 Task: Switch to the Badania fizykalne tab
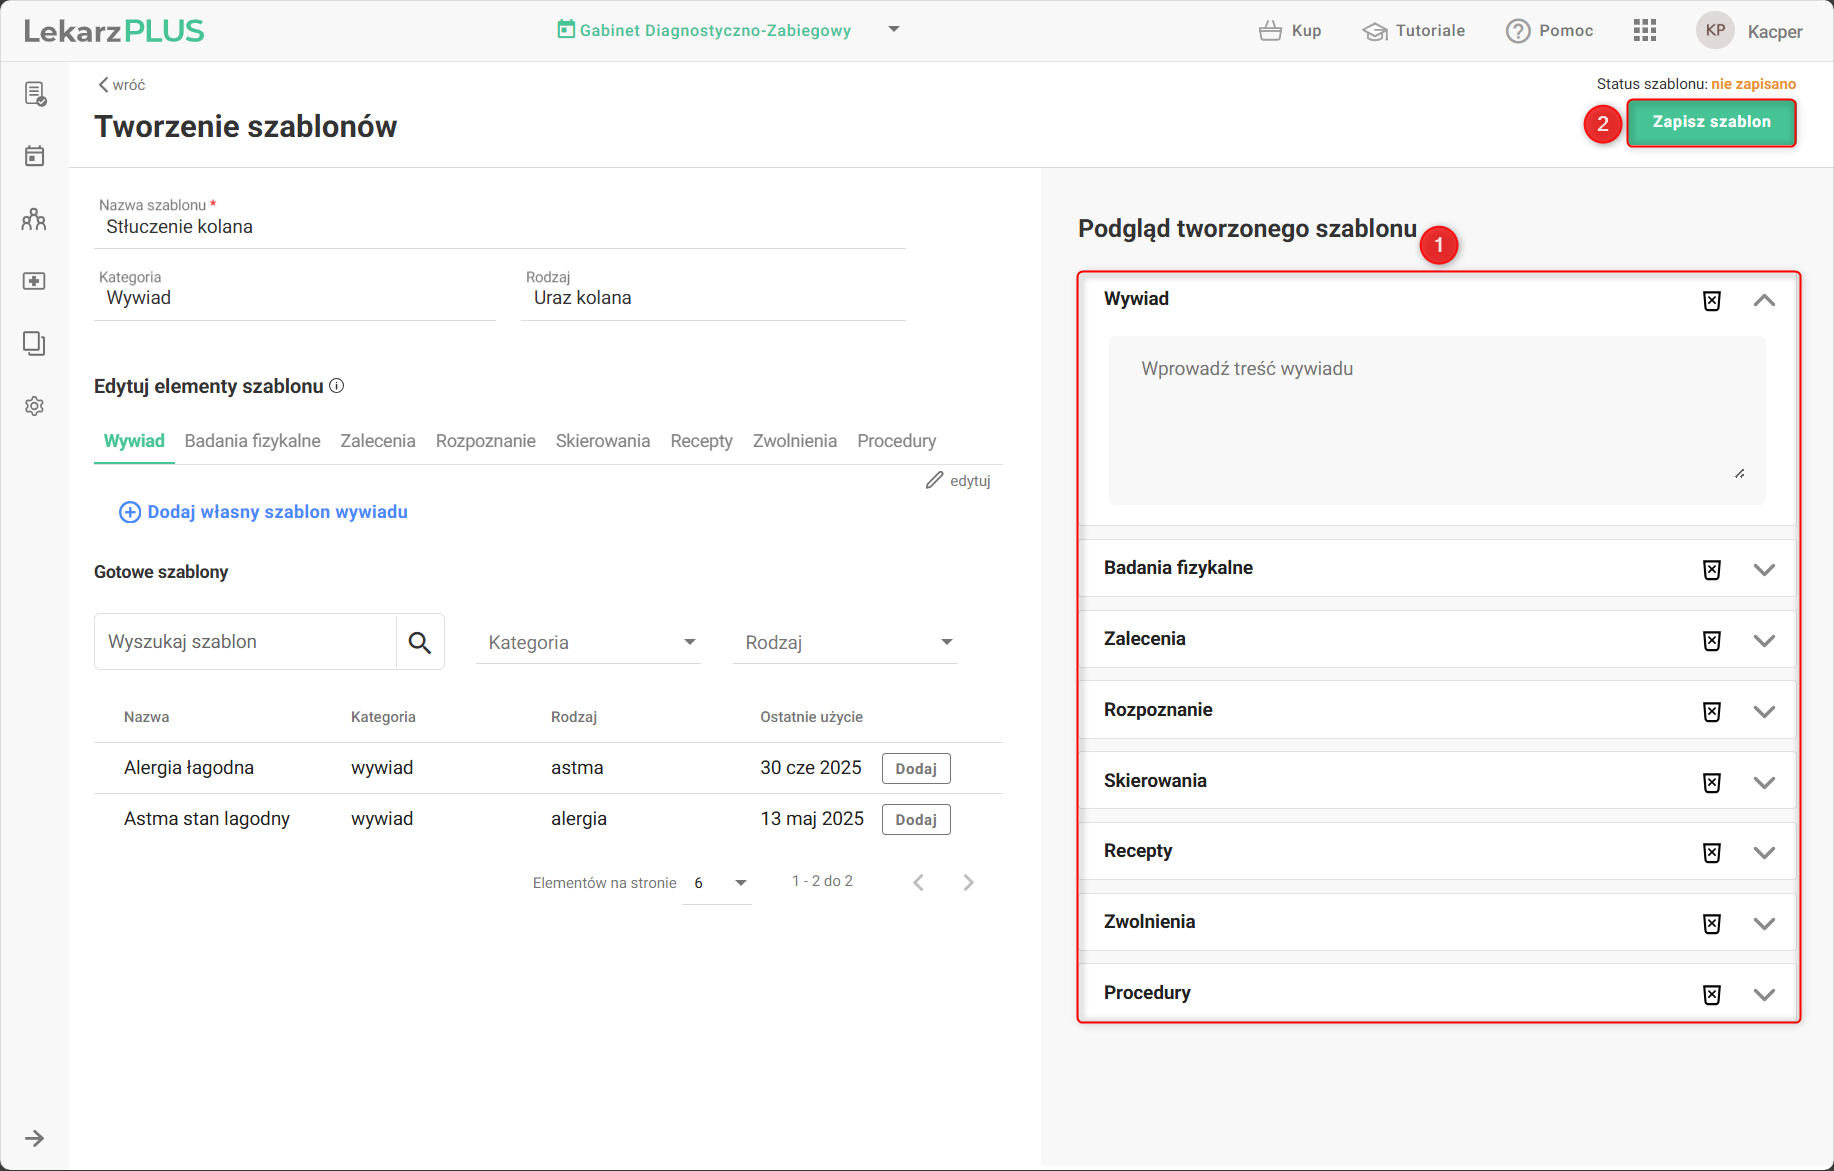point(252,441)
